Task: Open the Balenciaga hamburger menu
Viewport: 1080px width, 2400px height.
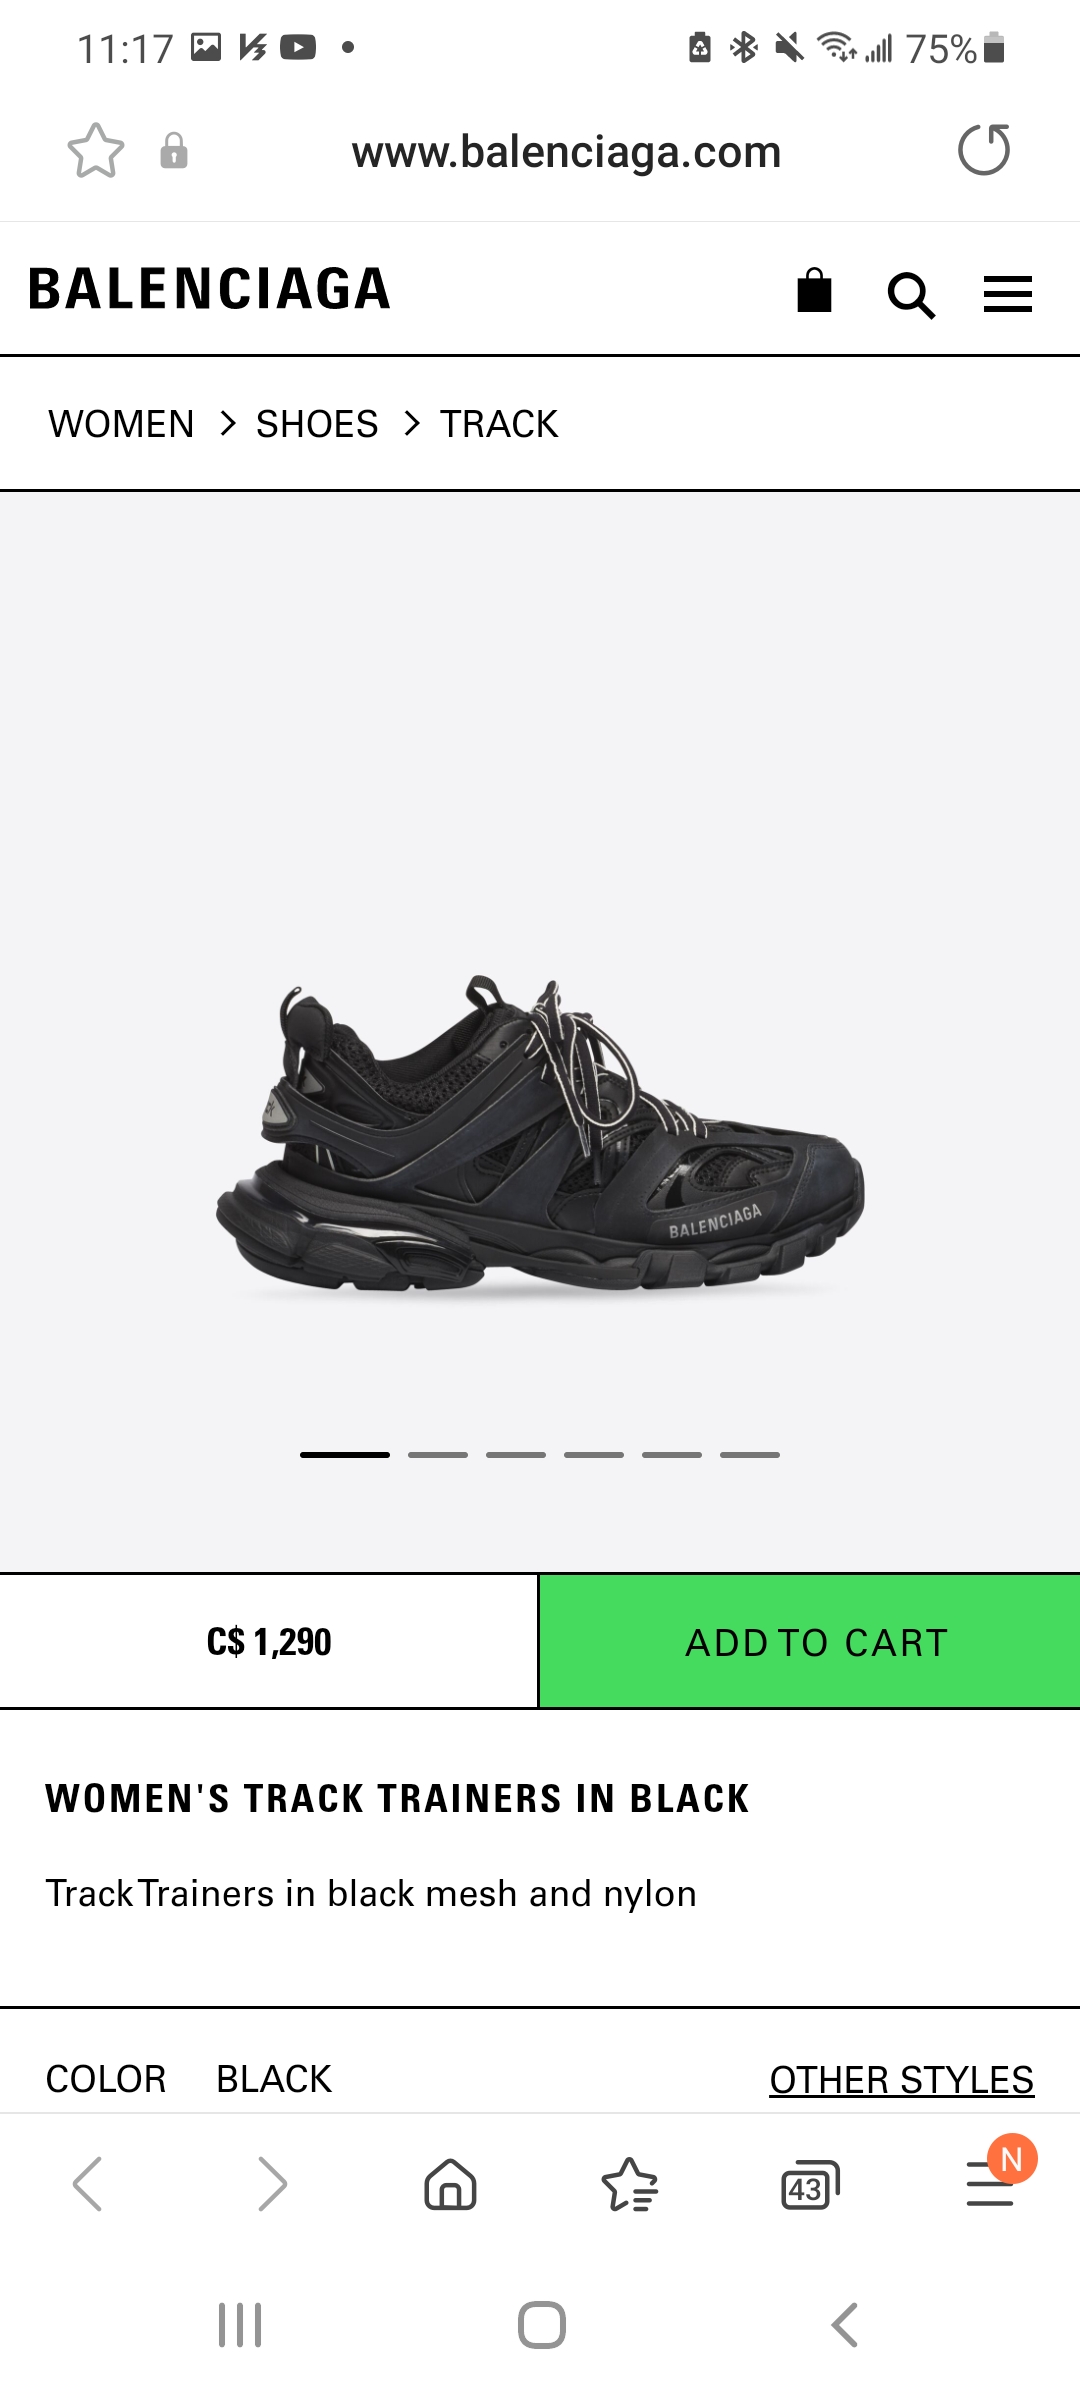Action: (x=1007, y=294)
